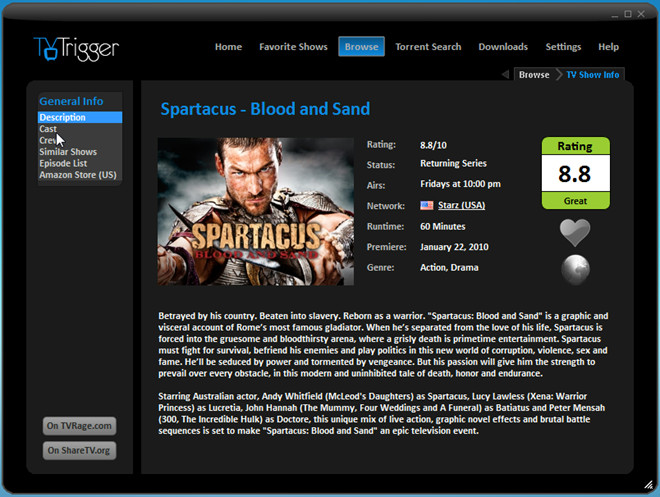Open the Home tab
This screenshot has width=660, height=497.
[228, 47]
